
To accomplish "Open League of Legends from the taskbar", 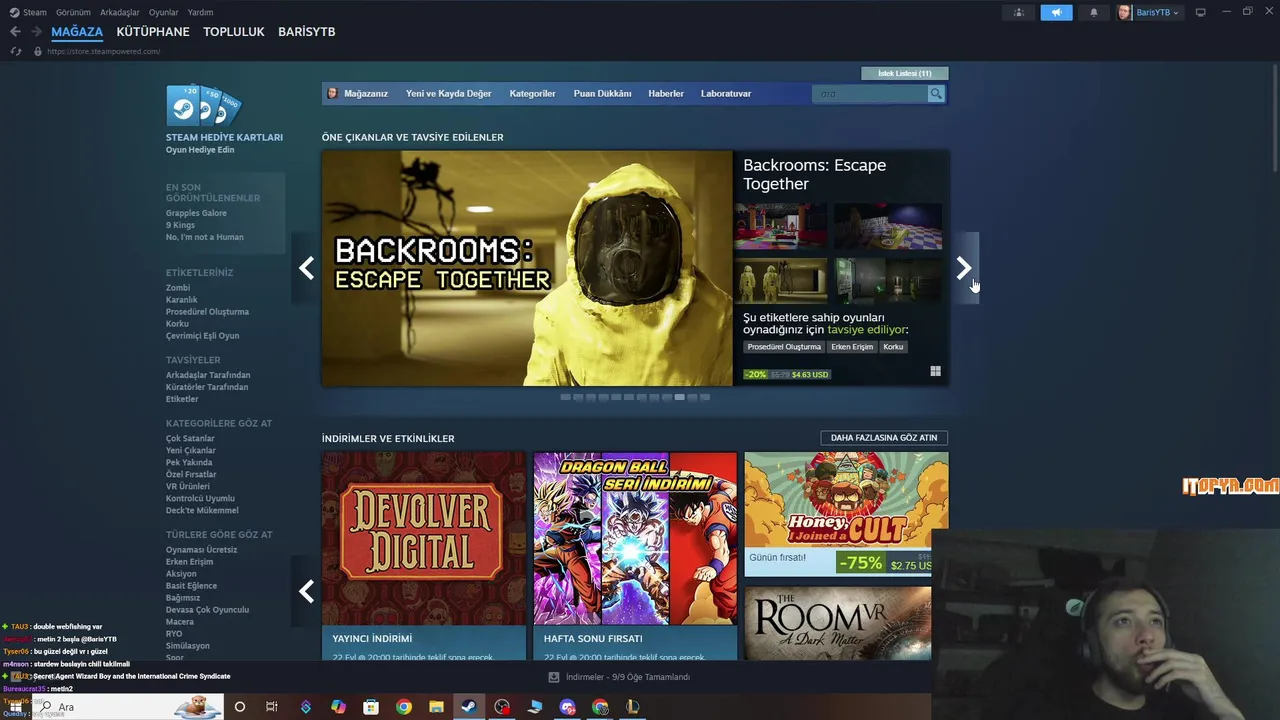I will (x=633, y=707).
